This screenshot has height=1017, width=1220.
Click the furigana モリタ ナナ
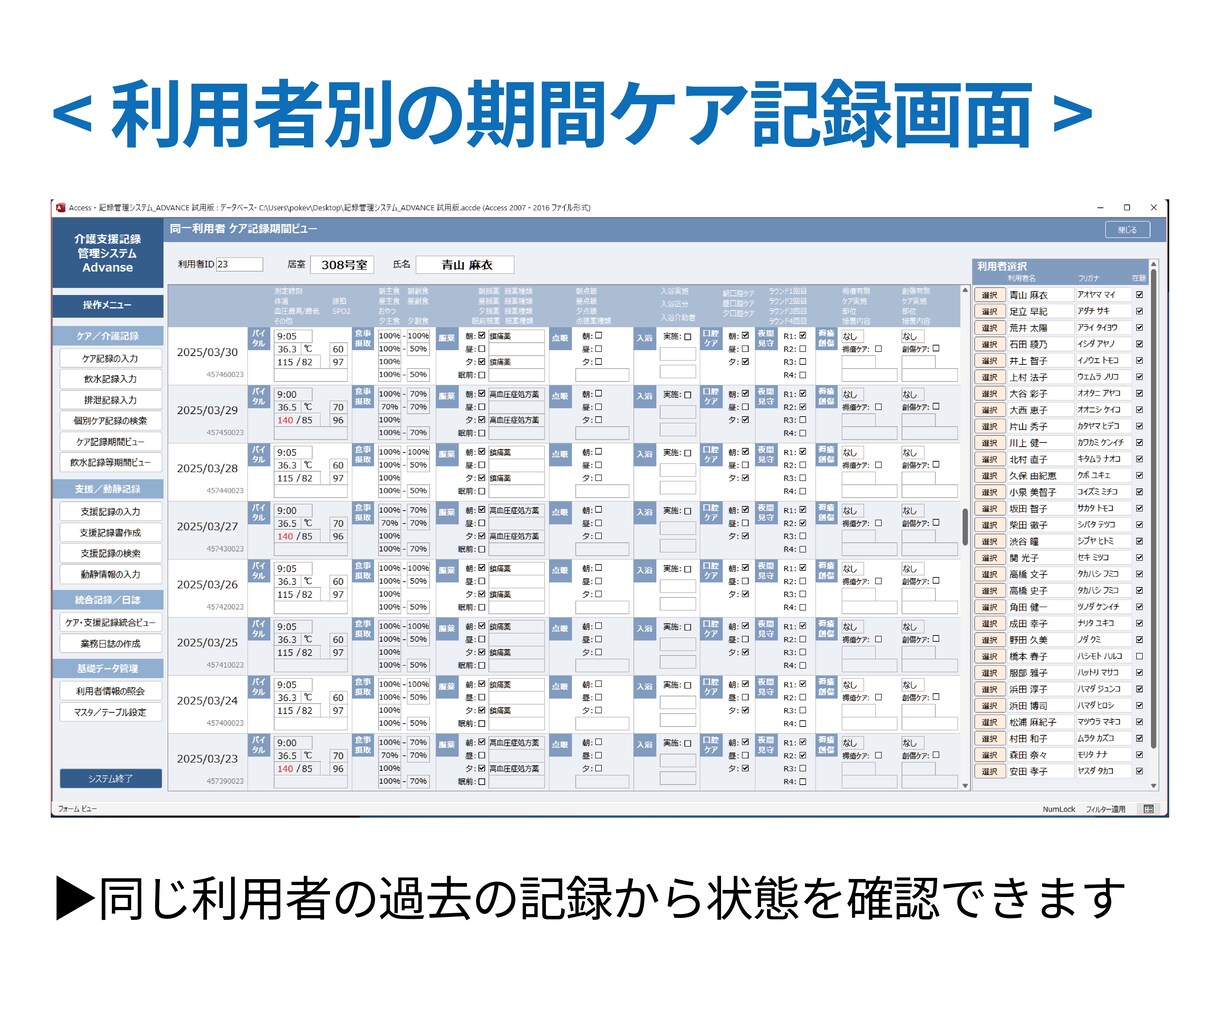click(x=1092, y=755)
